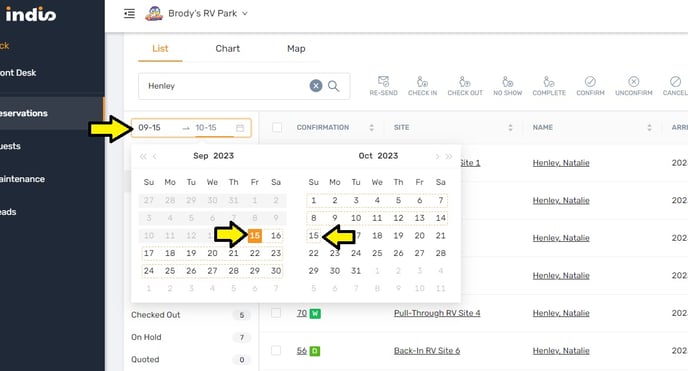This screenshot has height=371, width=688.
Task: Open the Reservations sidebar item
Action: 52,113
